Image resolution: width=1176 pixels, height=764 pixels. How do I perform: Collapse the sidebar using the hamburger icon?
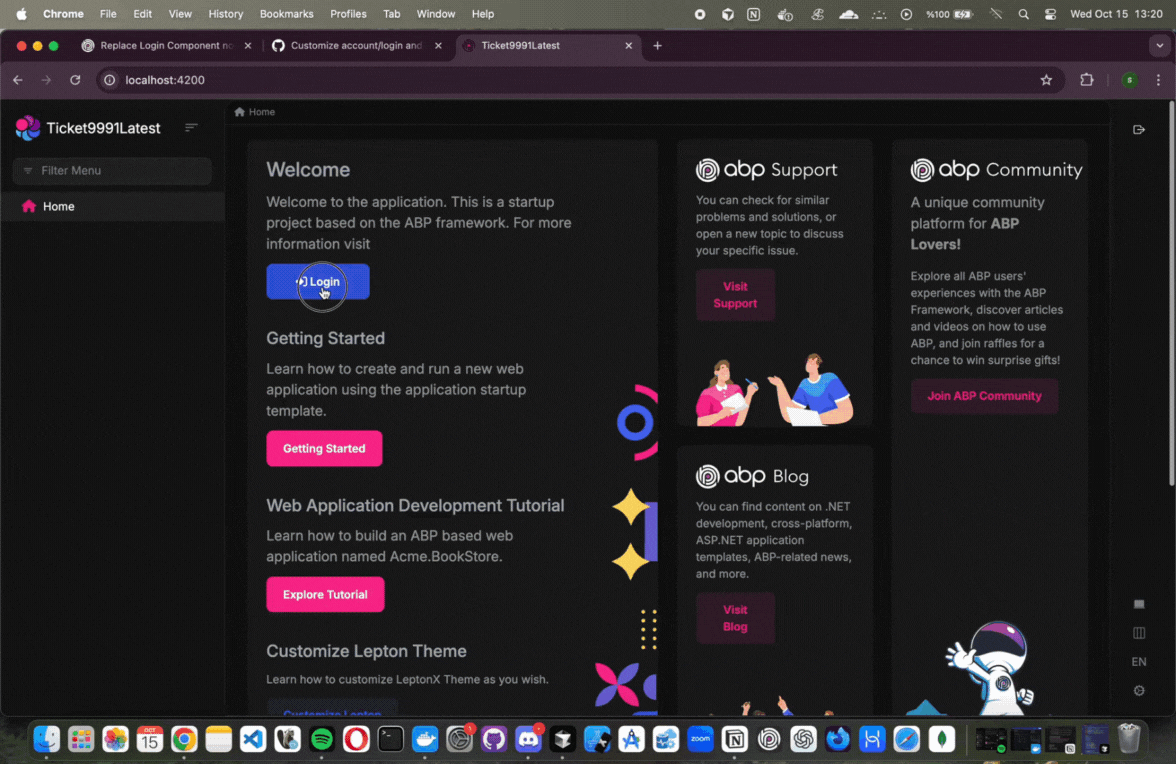click(x=191, y=128)
